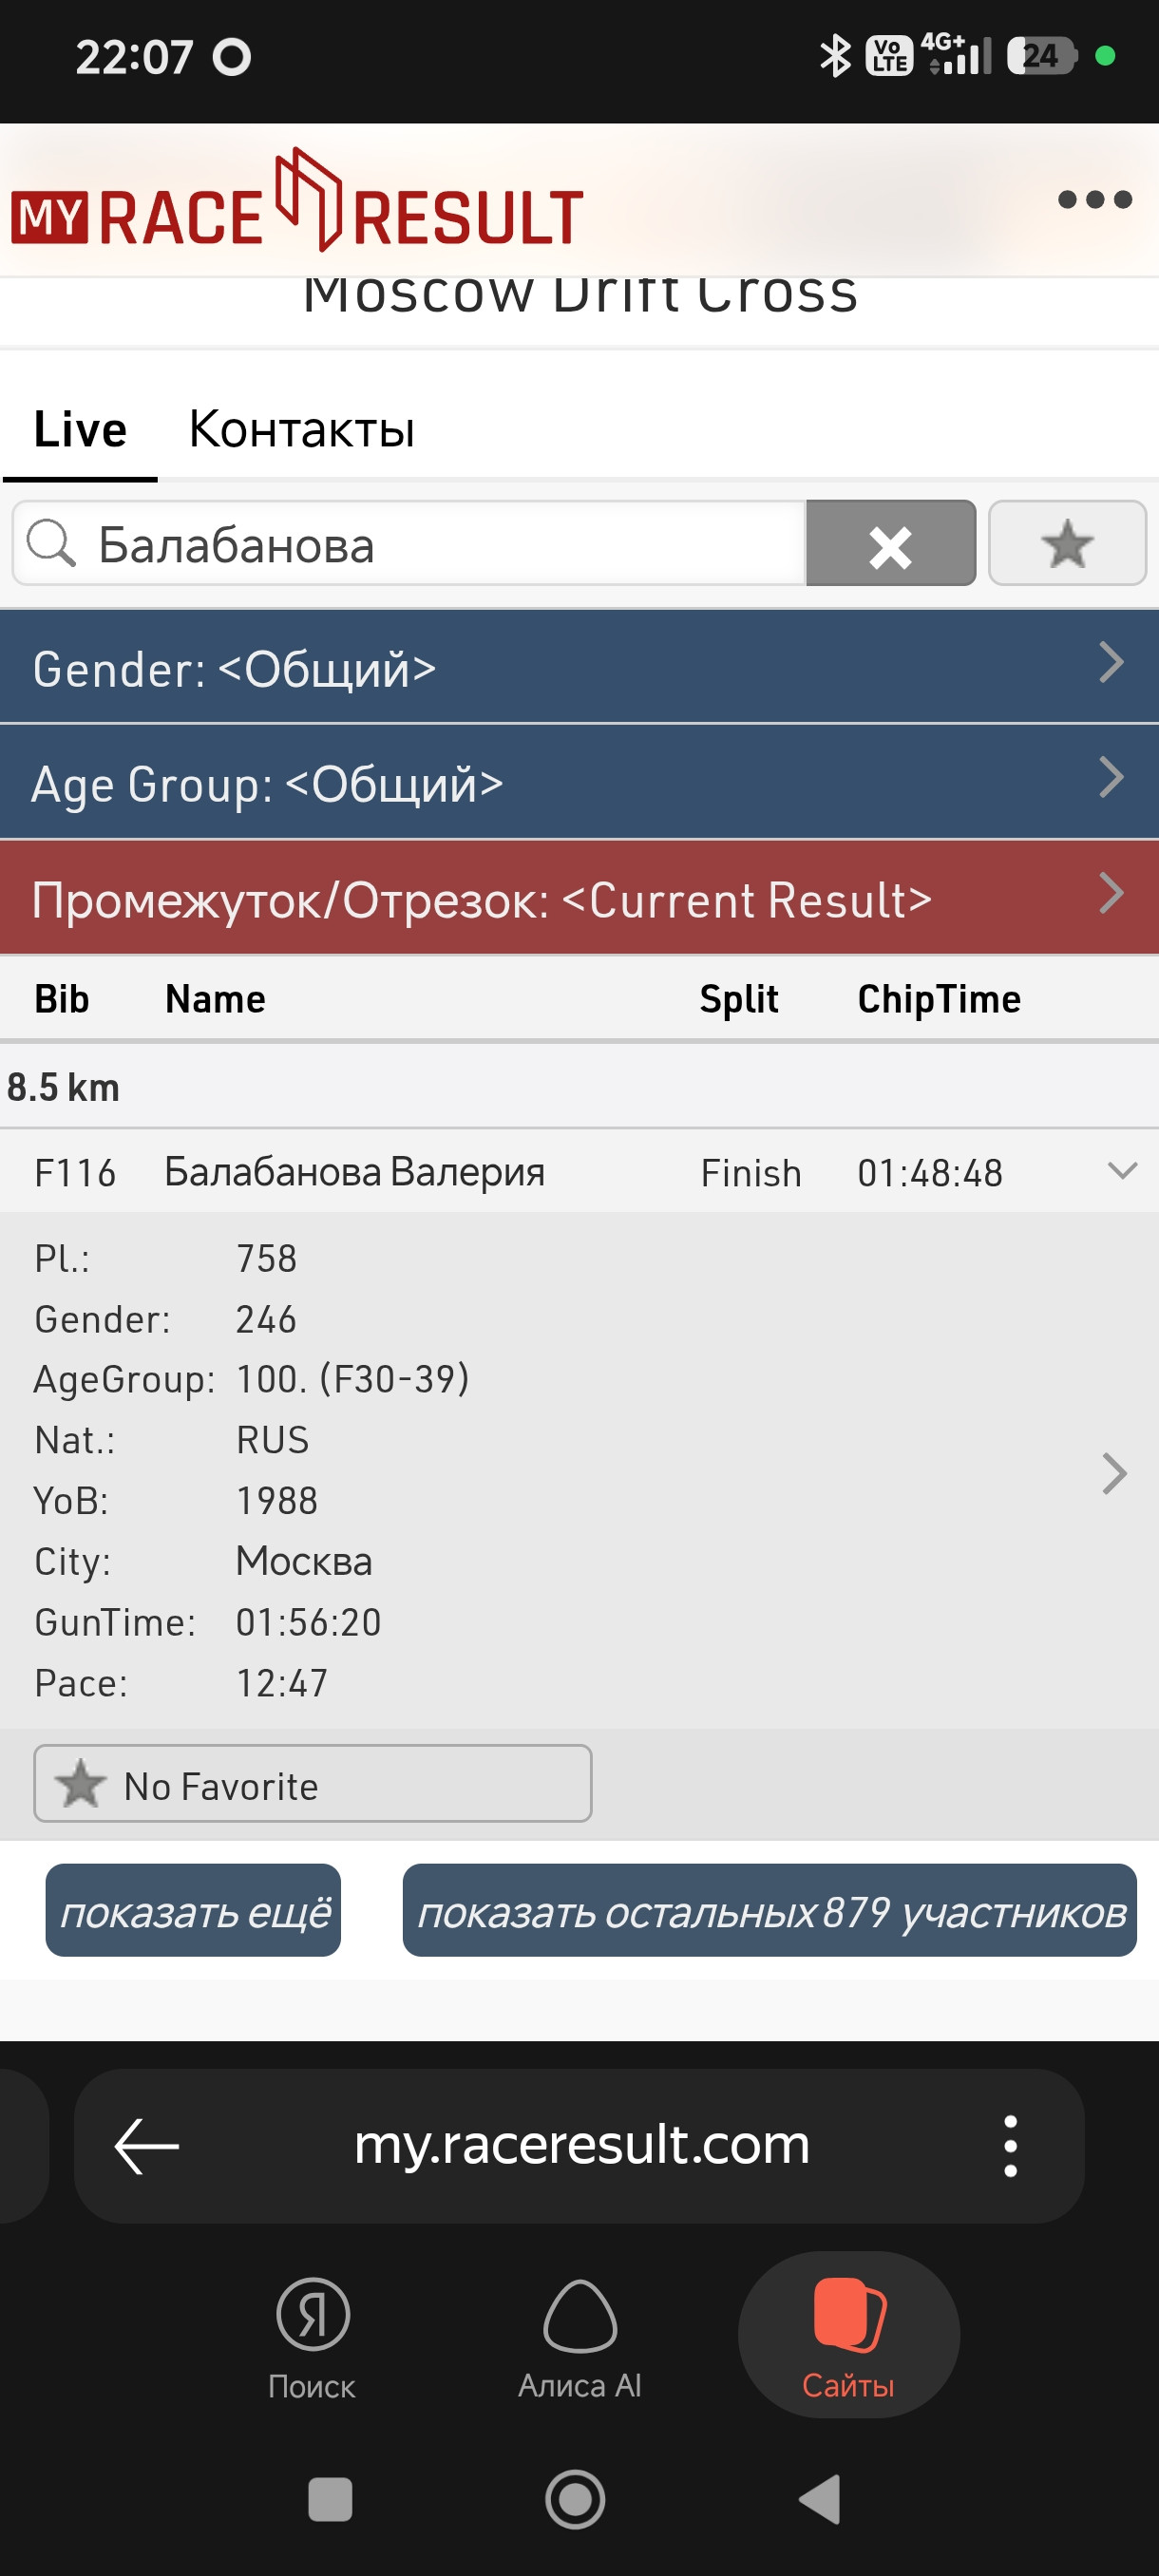Open the three-dot menu in My Race Result header
Image resolution: width=1159 pixels, height=2576 pixels.
coord(1094,199)
